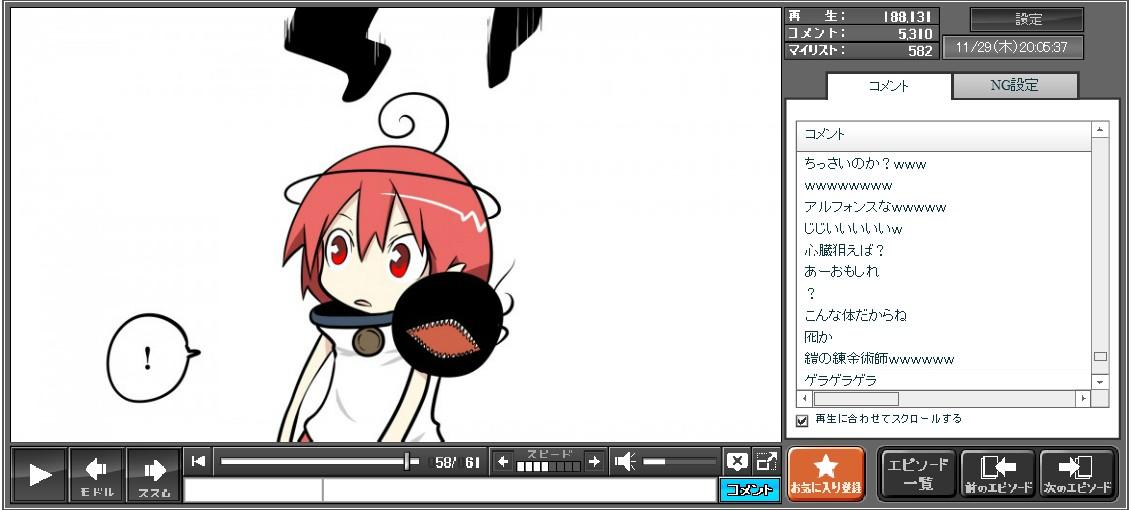Click the video seek bar handle

pos(407,461)
